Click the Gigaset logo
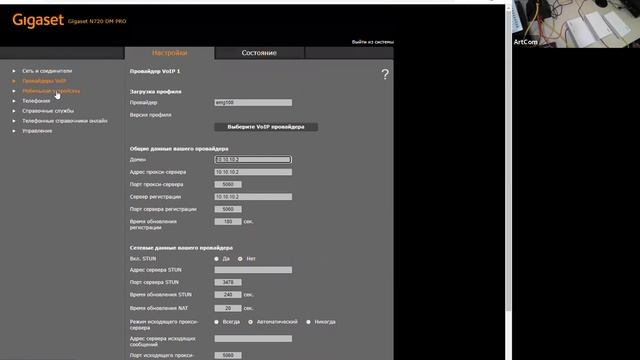Screen dimensions: 640x360 click(38, 20)
